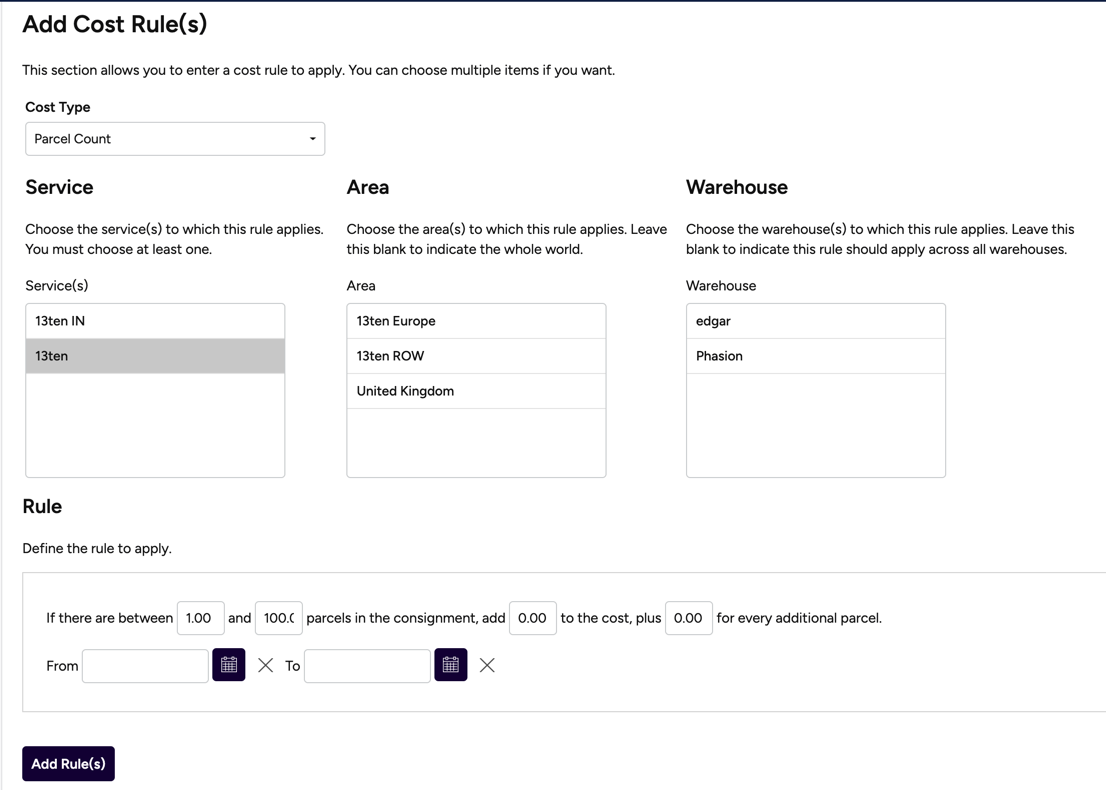This screenshot has width=1106, height=790.
Task: Open the Cost Type dropdown
Action: click(175, 138)
